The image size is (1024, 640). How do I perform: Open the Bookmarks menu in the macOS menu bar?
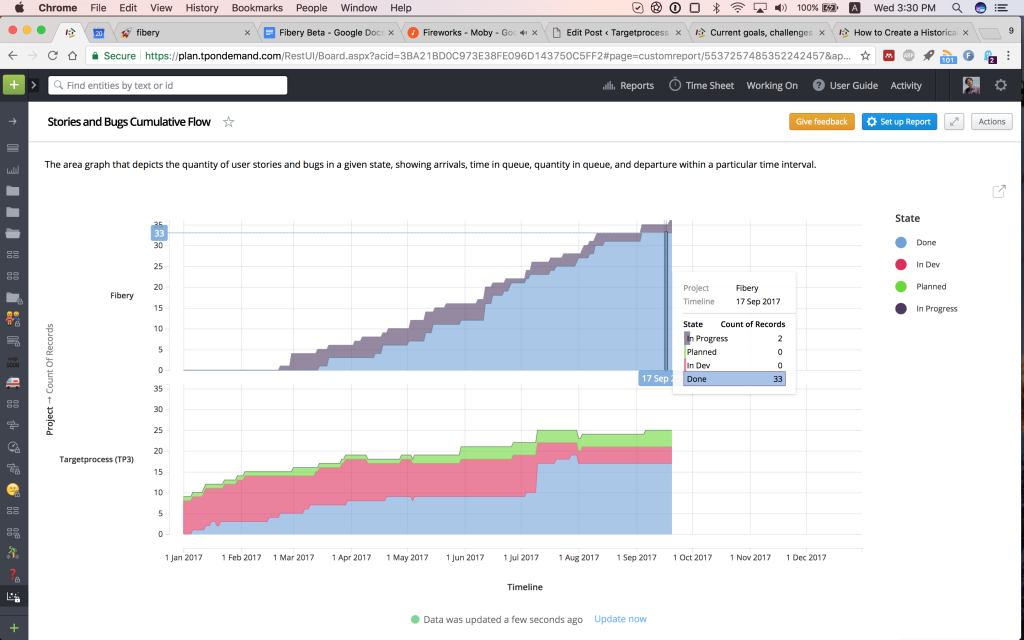[x=257, y=8]
